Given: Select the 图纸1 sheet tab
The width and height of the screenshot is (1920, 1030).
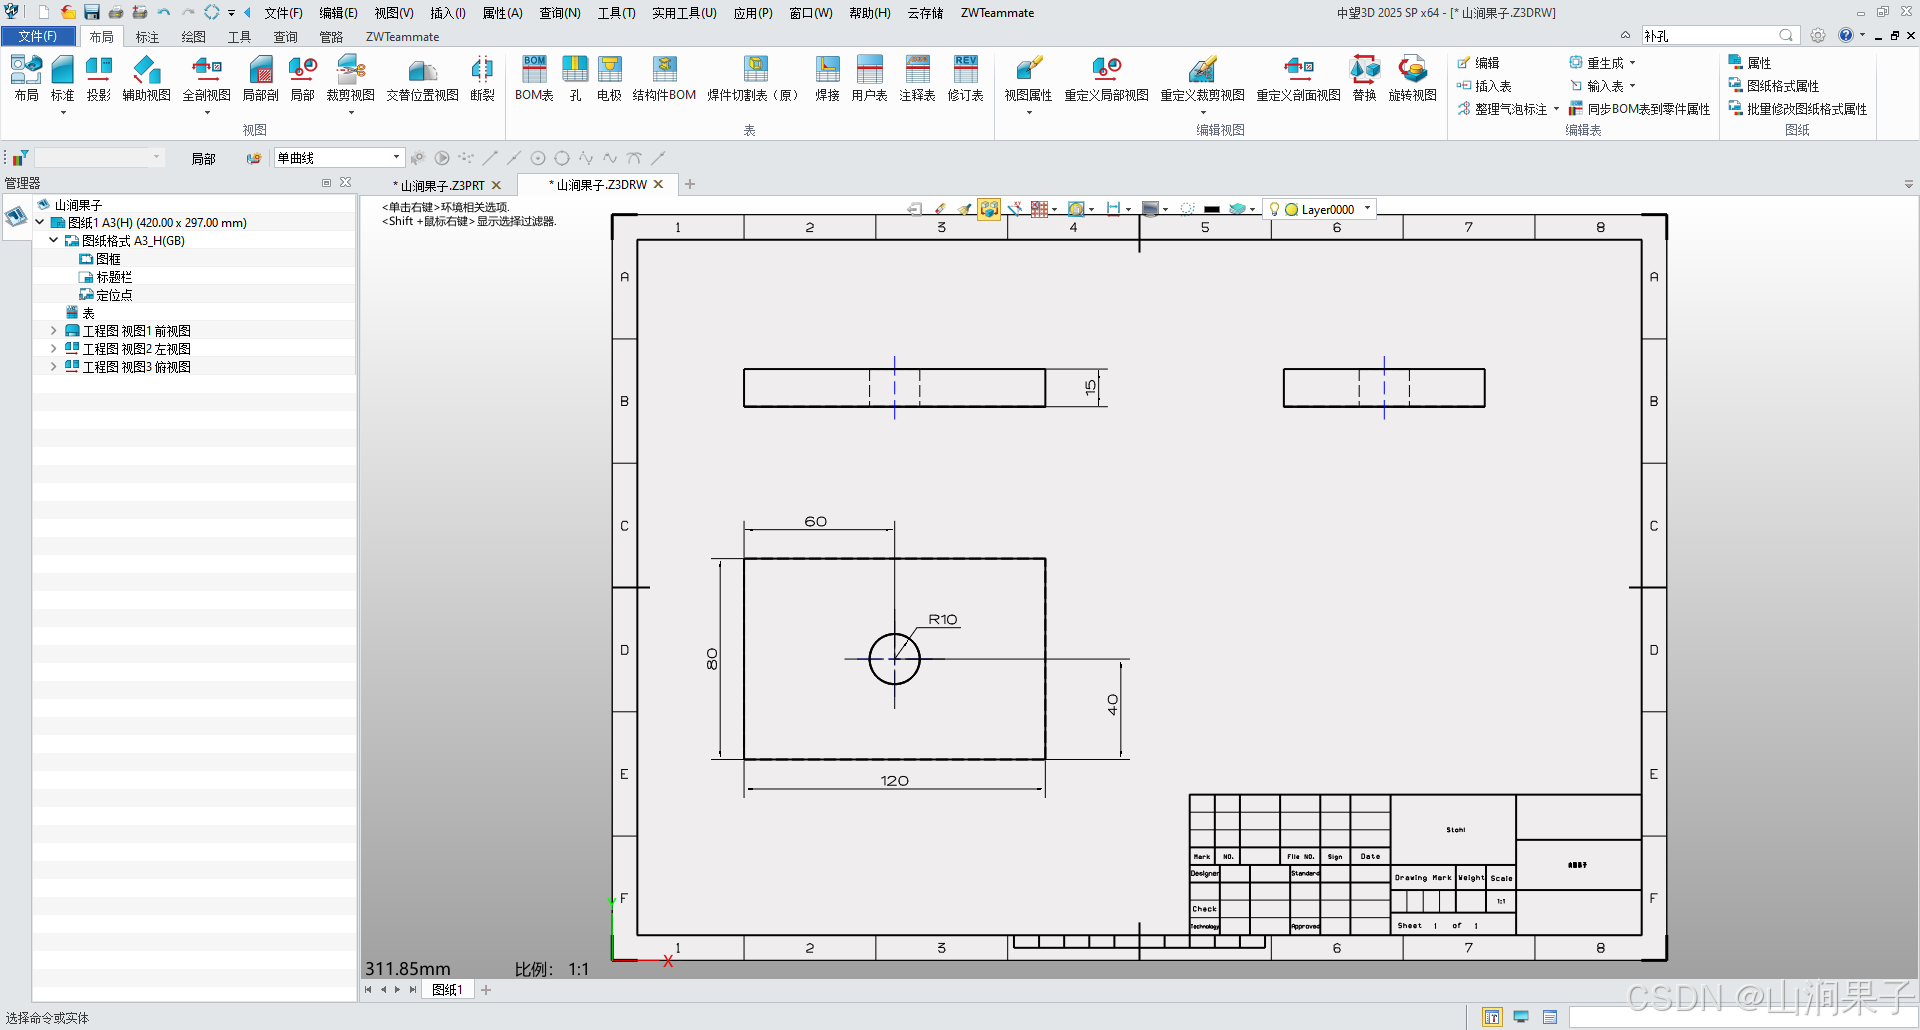Looking at the screenshot, I should pyautogui.click(x=447, y=990).
